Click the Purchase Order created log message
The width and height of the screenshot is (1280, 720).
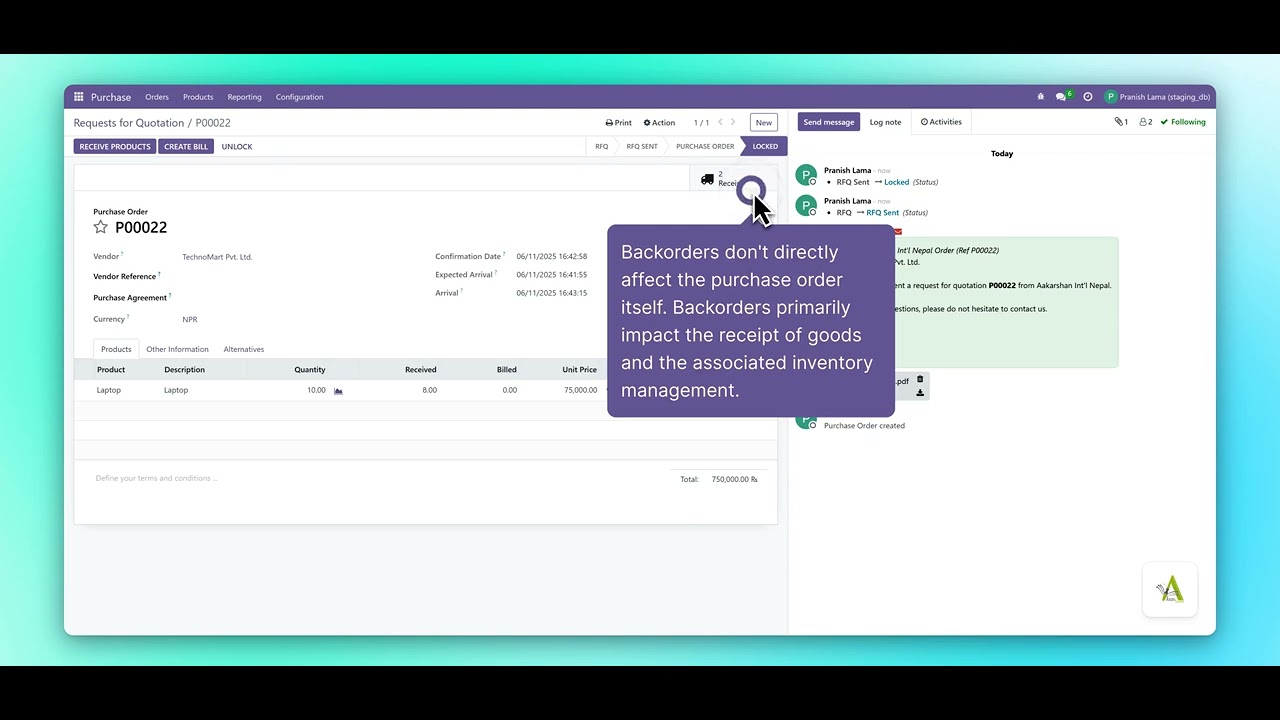click(864, 426)
